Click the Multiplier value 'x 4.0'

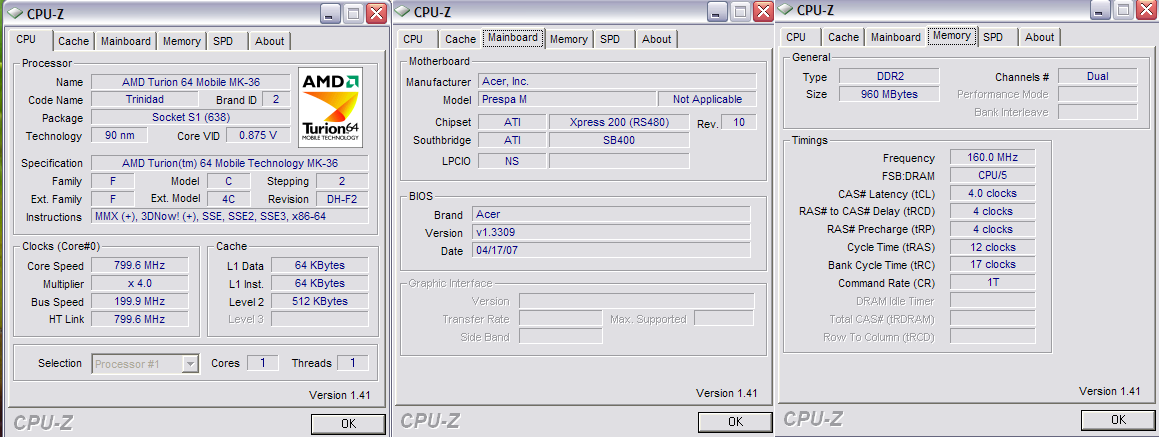point(140,283)
